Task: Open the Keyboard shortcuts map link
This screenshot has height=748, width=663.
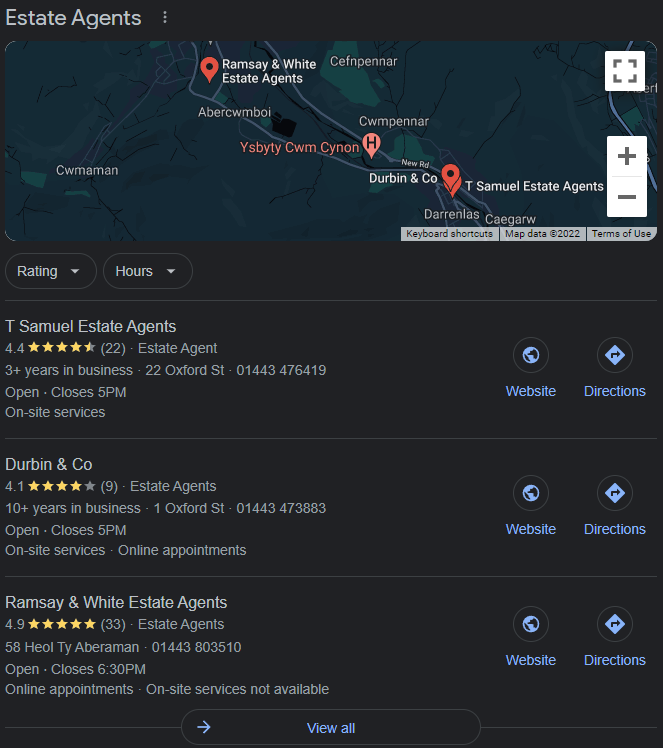Action: coord(449,234)
